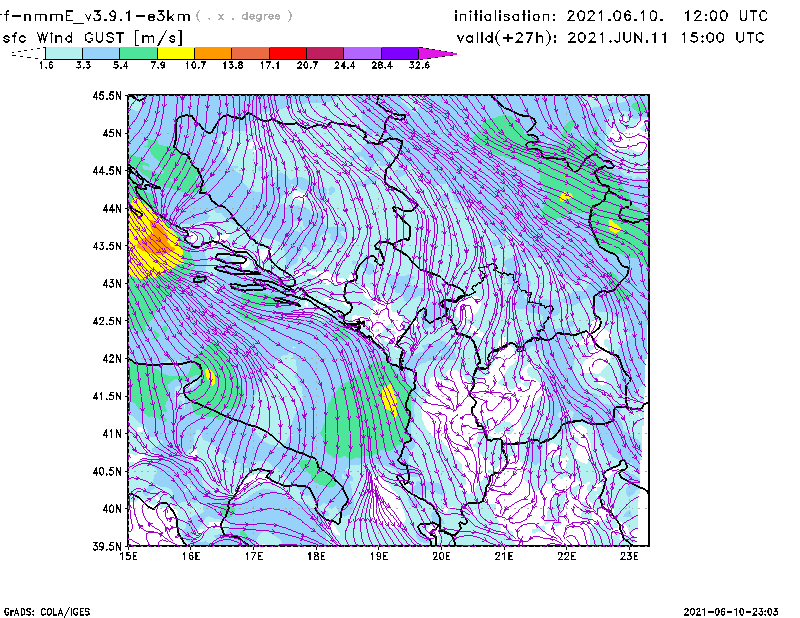Click the 'valid(+27h):' label
The width and height of the screenshot is (800, 618).
pyautogui.click(x=507, y=38)
